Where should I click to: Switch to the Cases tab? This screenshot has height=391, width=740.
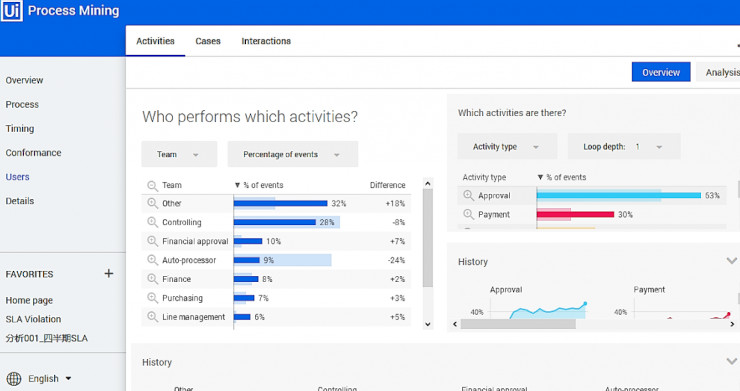(208, 41)
